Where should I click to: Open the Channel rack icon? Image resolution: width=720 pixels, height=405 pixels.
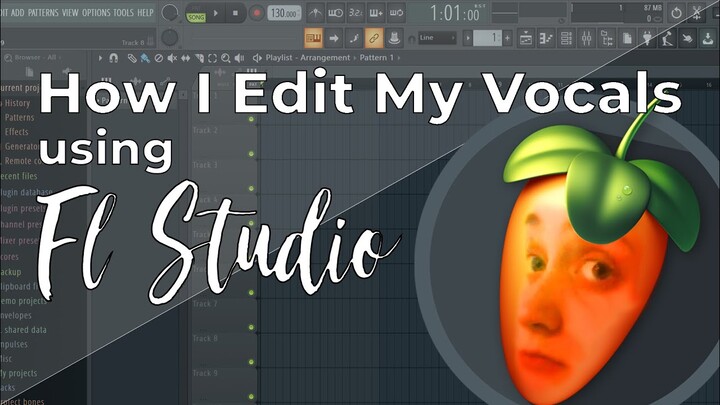click(566, 39)
